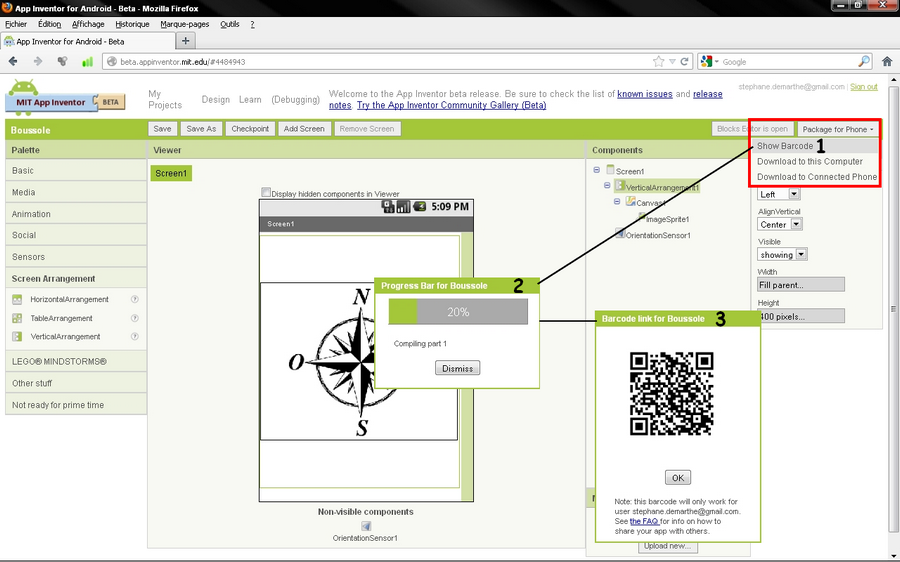Click the Save As button
This screenshot has height=562, width=900.
[x=201, y=129]
